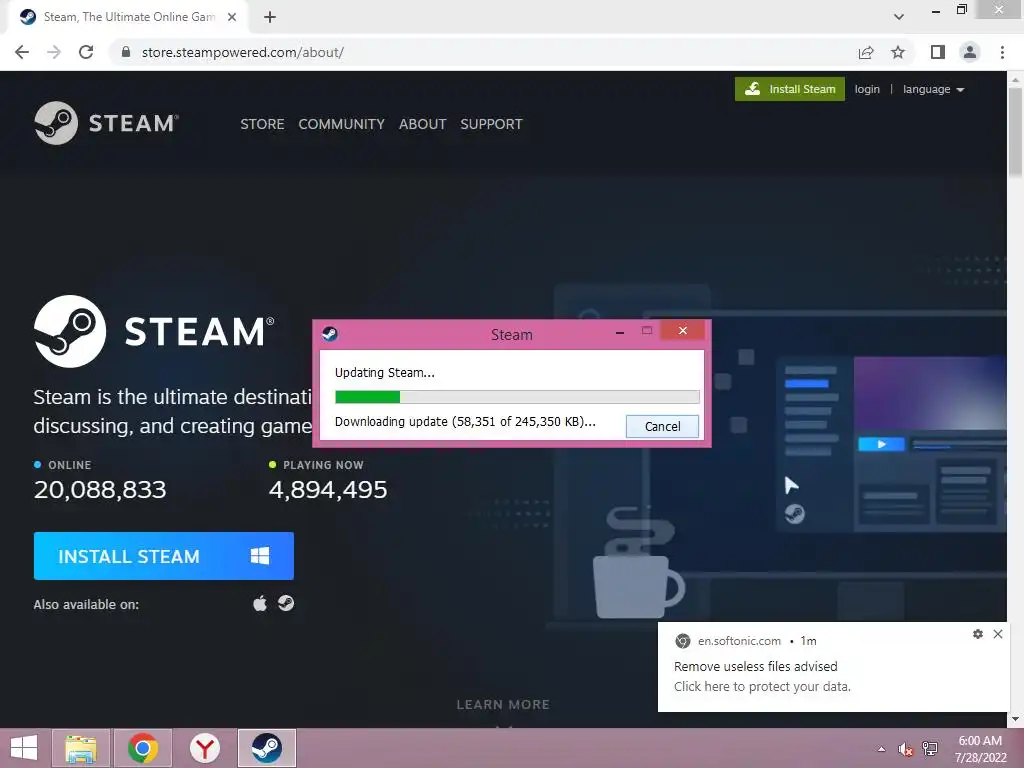
Task: Cancel the Steam update download
Action: pyautogui.click(x=662, y=426)
